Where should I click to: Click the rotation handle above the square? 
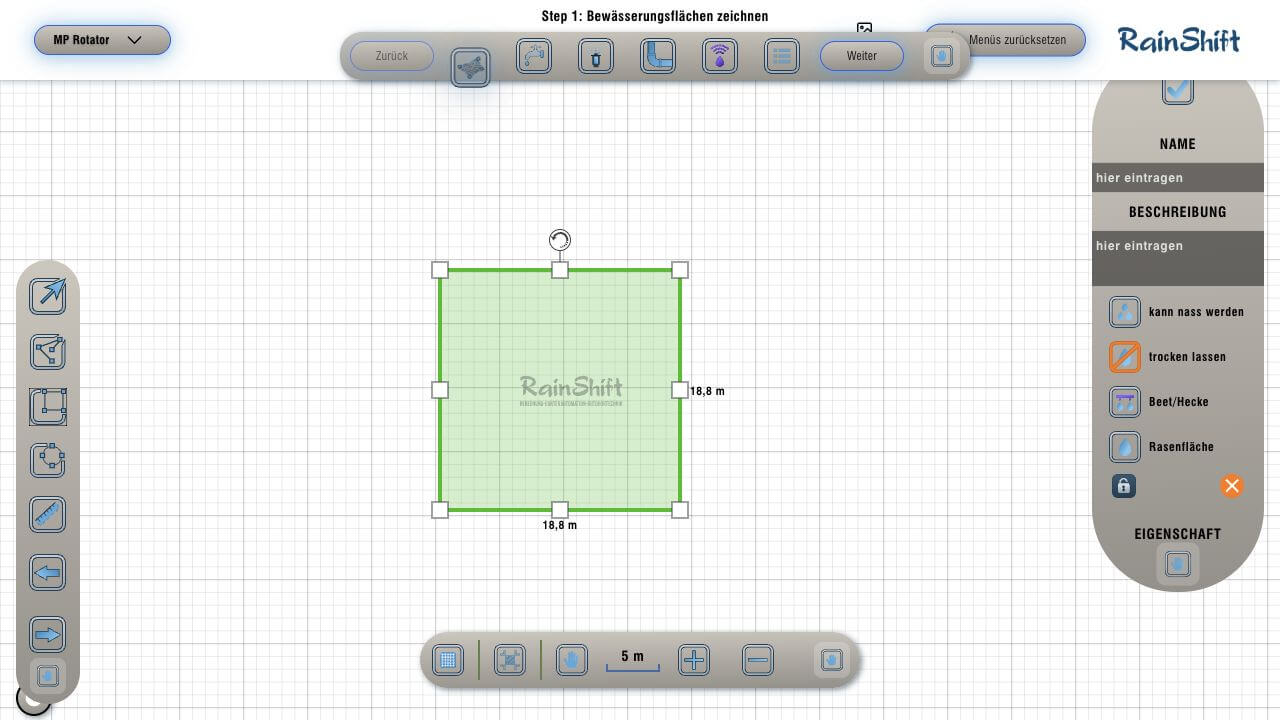560,240
